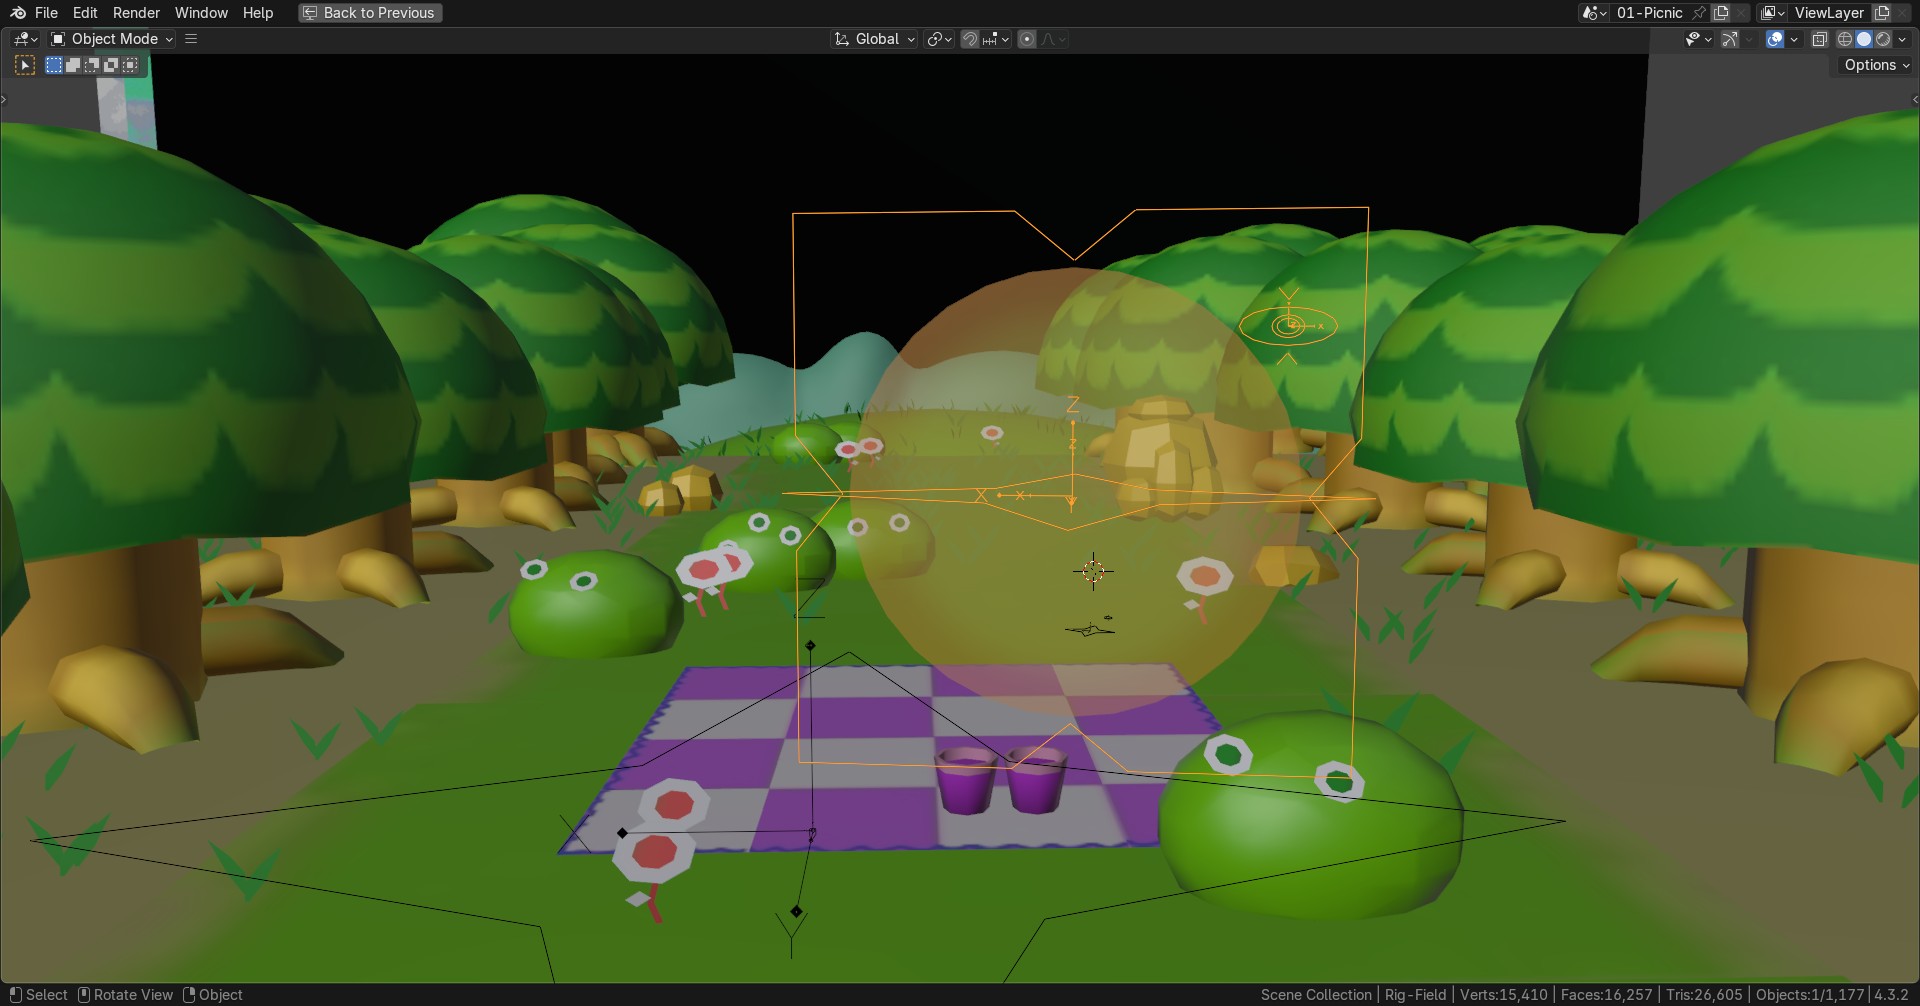
Task: Open the transform pivot point dropdown
Action: coord(939,39)
